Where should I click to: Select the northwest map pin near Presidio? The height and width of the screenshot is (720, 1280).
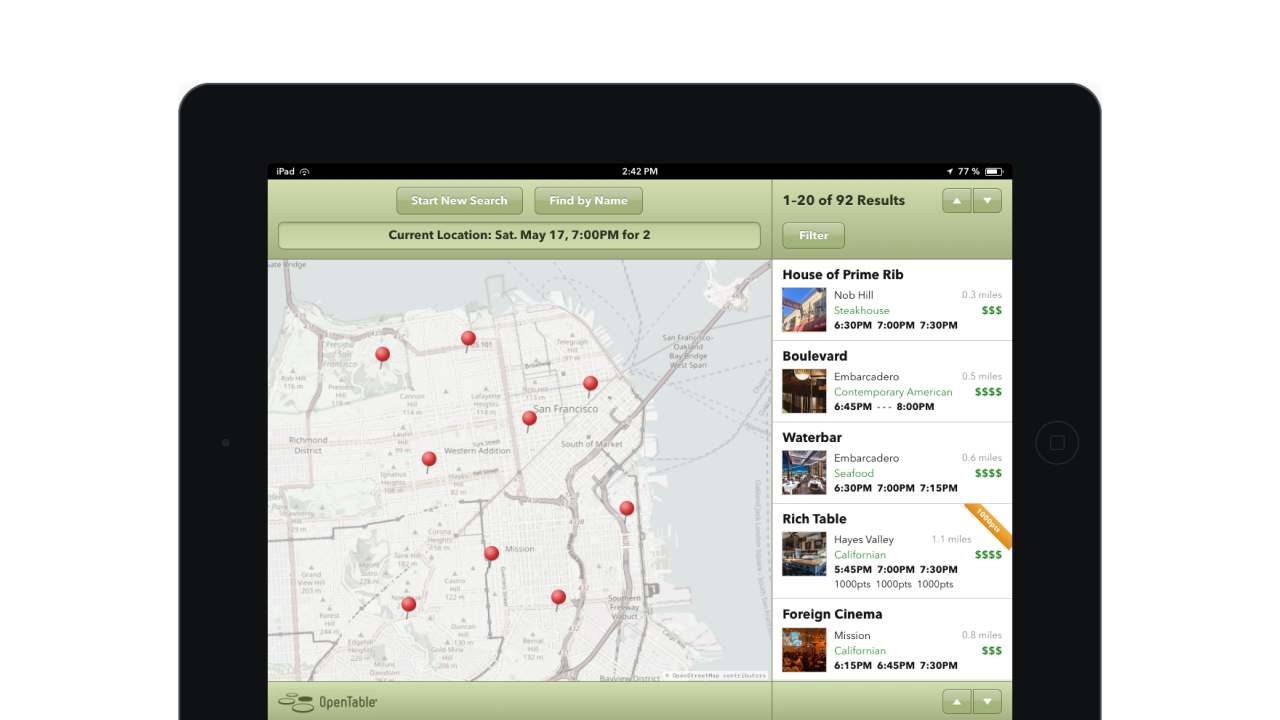coord(382,356)
